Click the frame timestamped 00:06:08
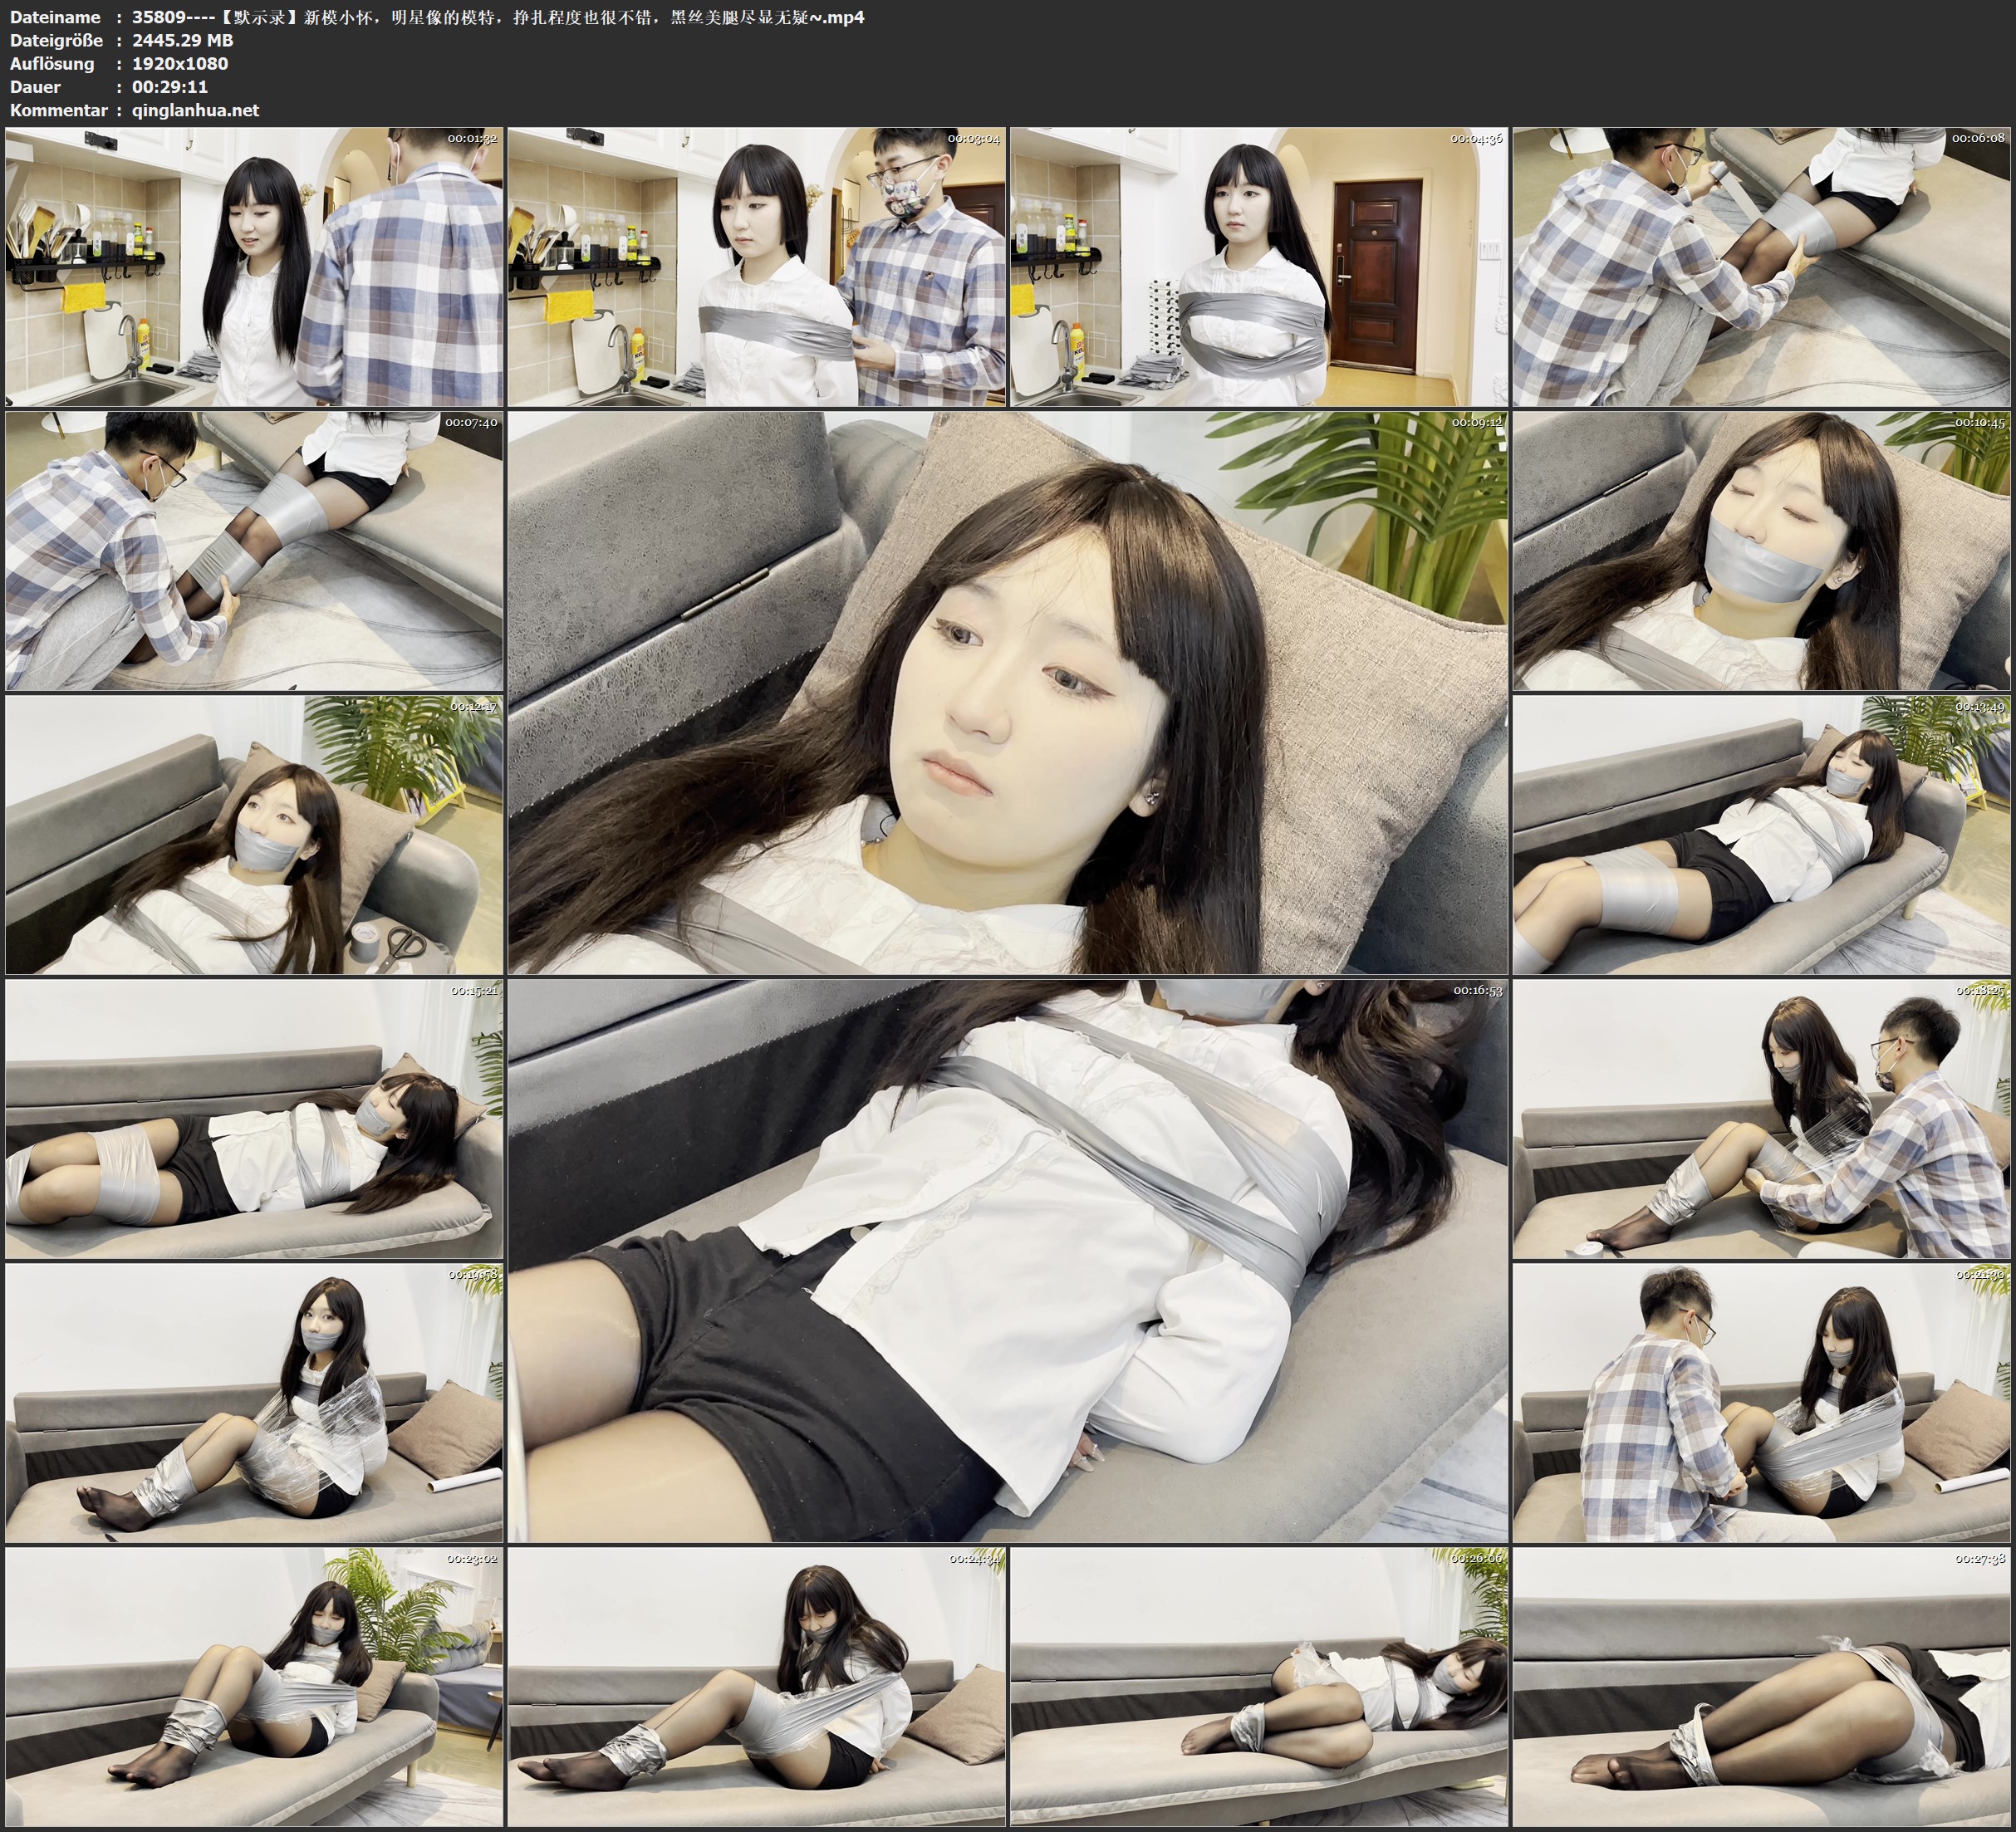The width and height of the screenshot is (2016, 1832). [1761, 266]
